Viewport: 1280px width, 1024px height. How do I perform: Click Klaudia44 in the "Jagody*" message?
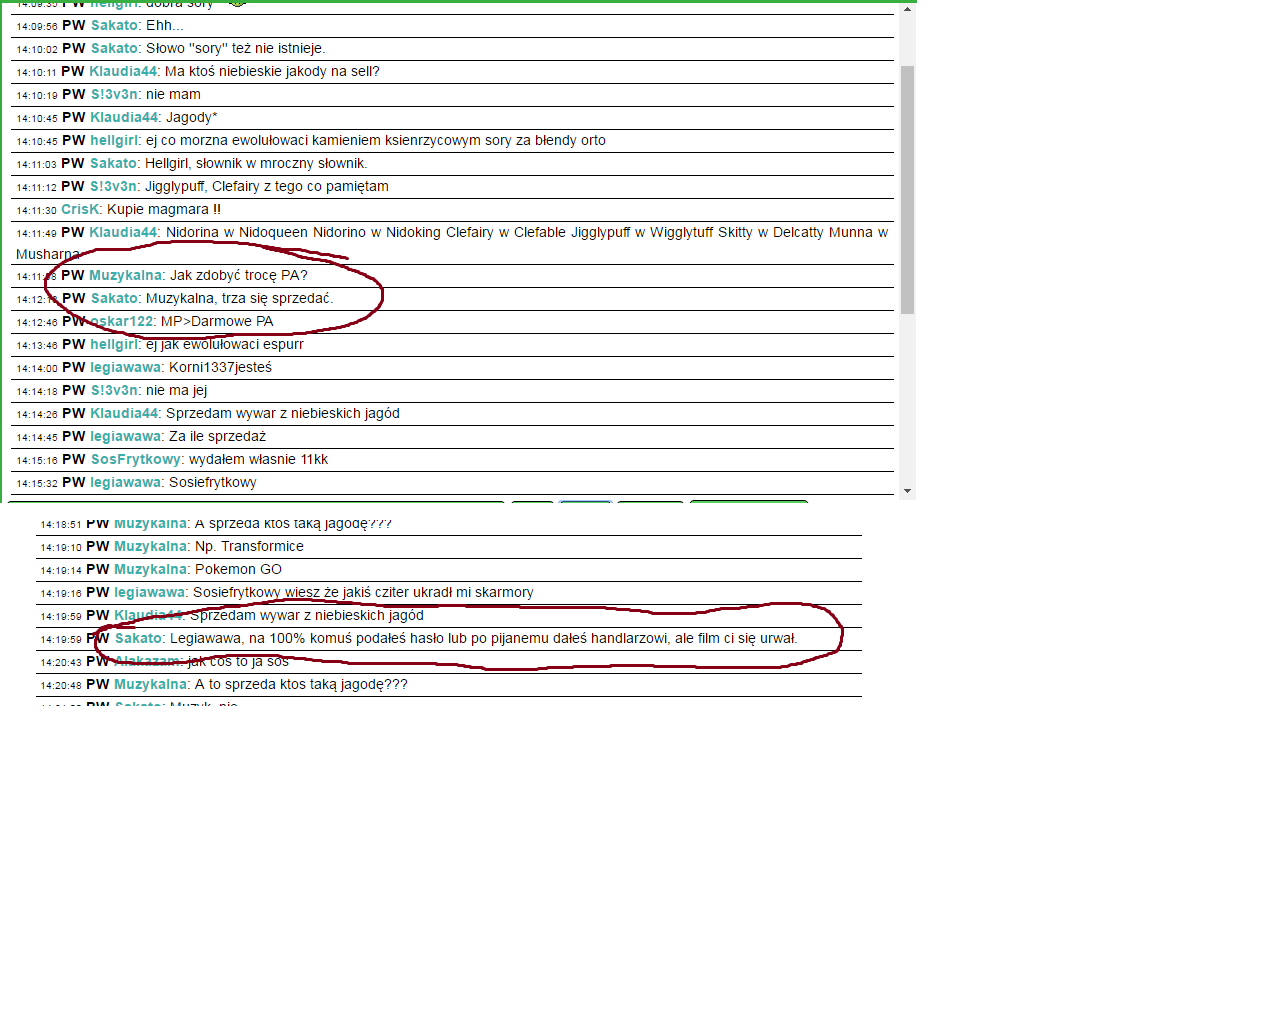[124, 118]
